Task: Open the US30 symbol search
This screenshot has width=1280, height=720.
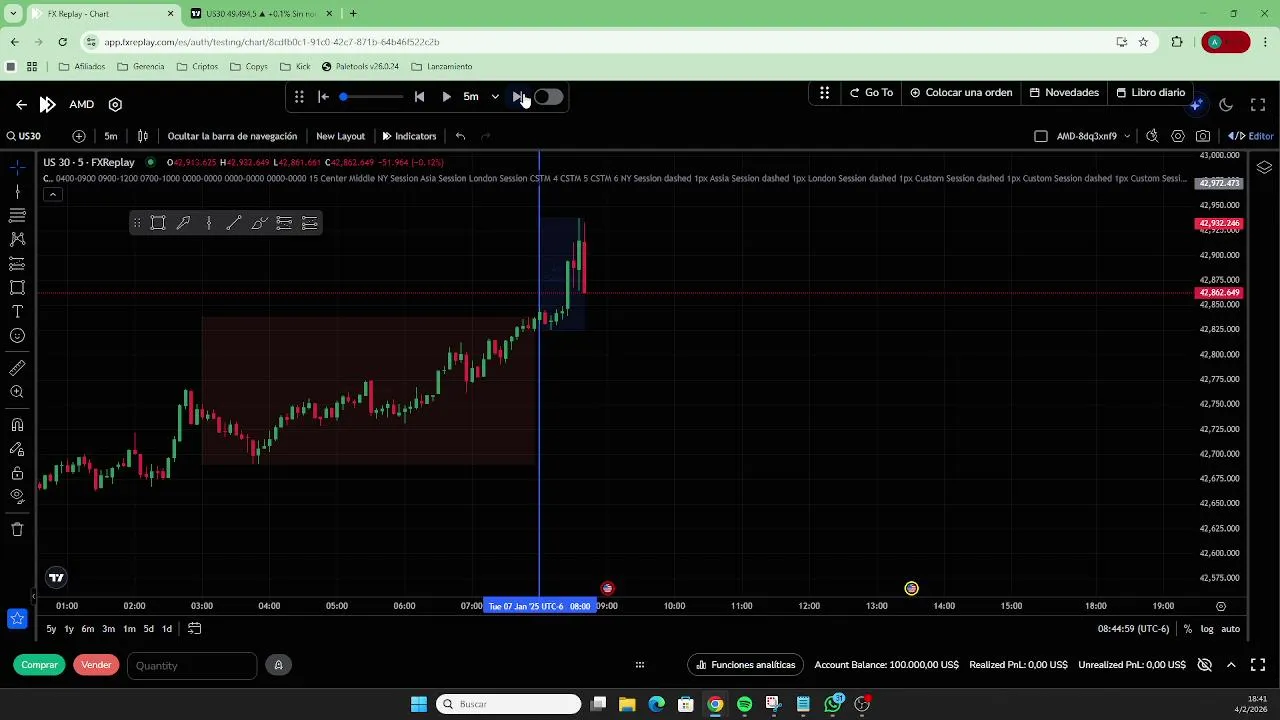Action: click(24, 136)
